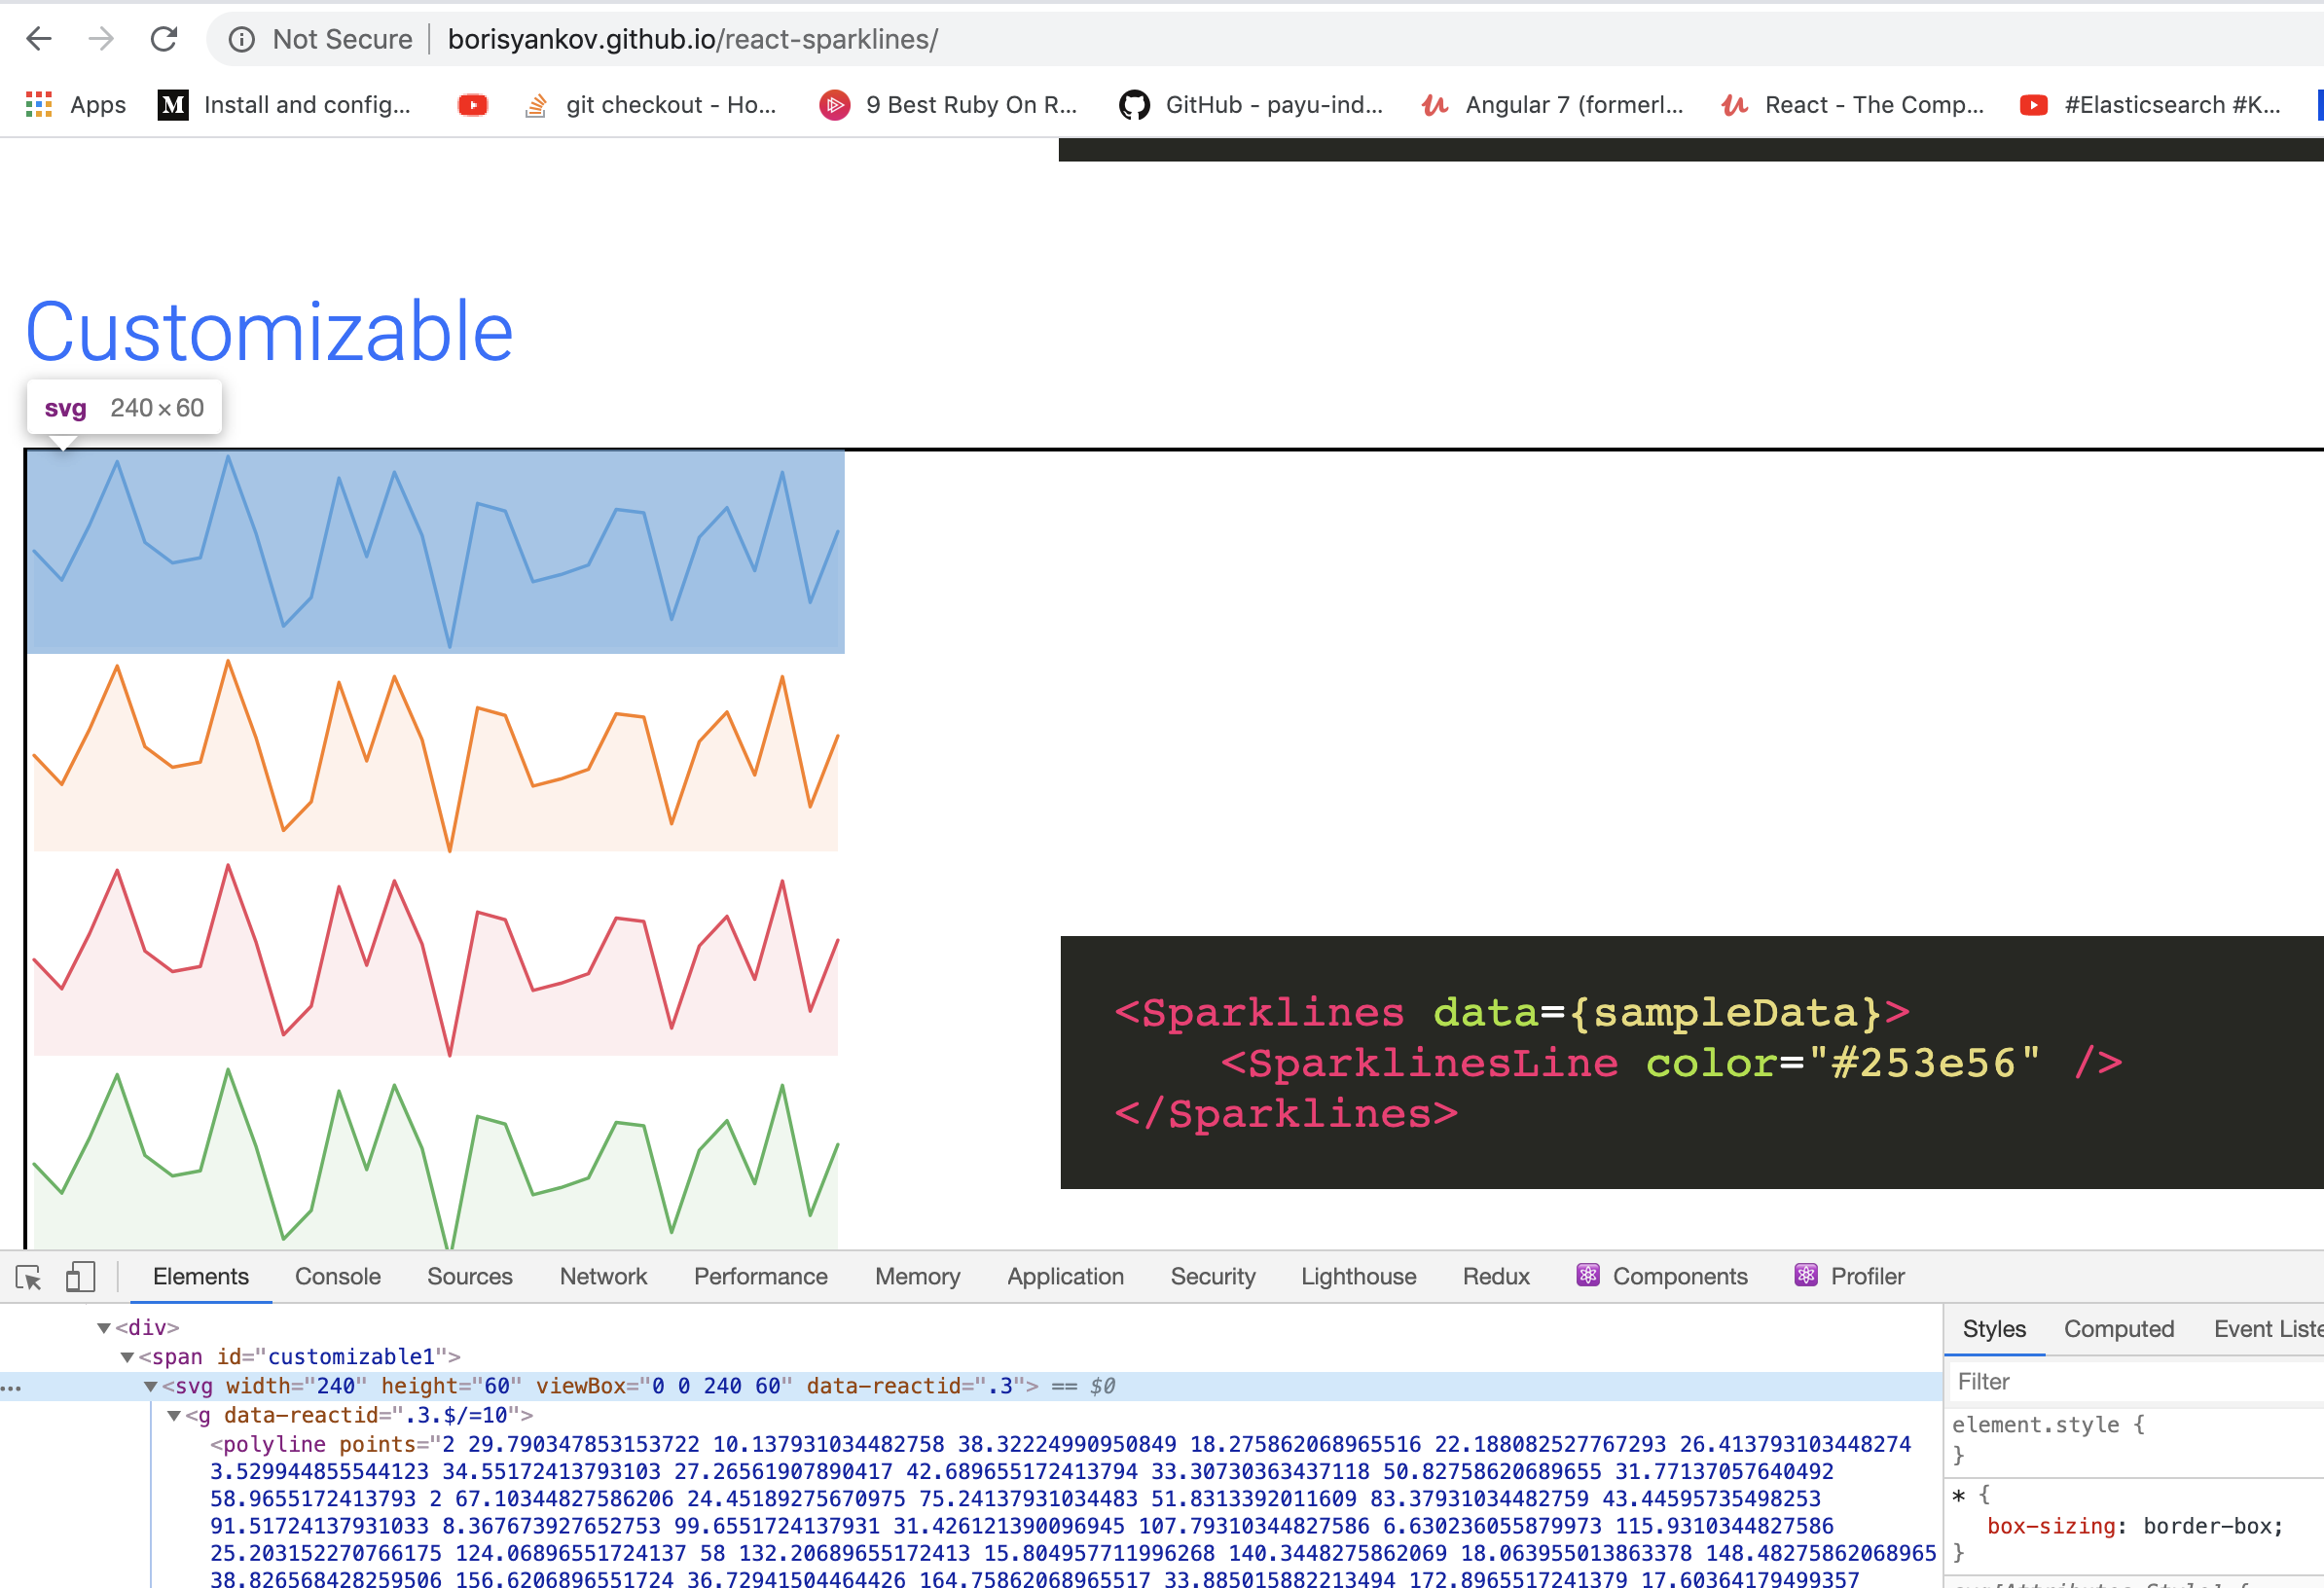Viewport: 2324px width, 1588px height.
Task: Click the browser address bar URL
Action: [x=692, y=39]
